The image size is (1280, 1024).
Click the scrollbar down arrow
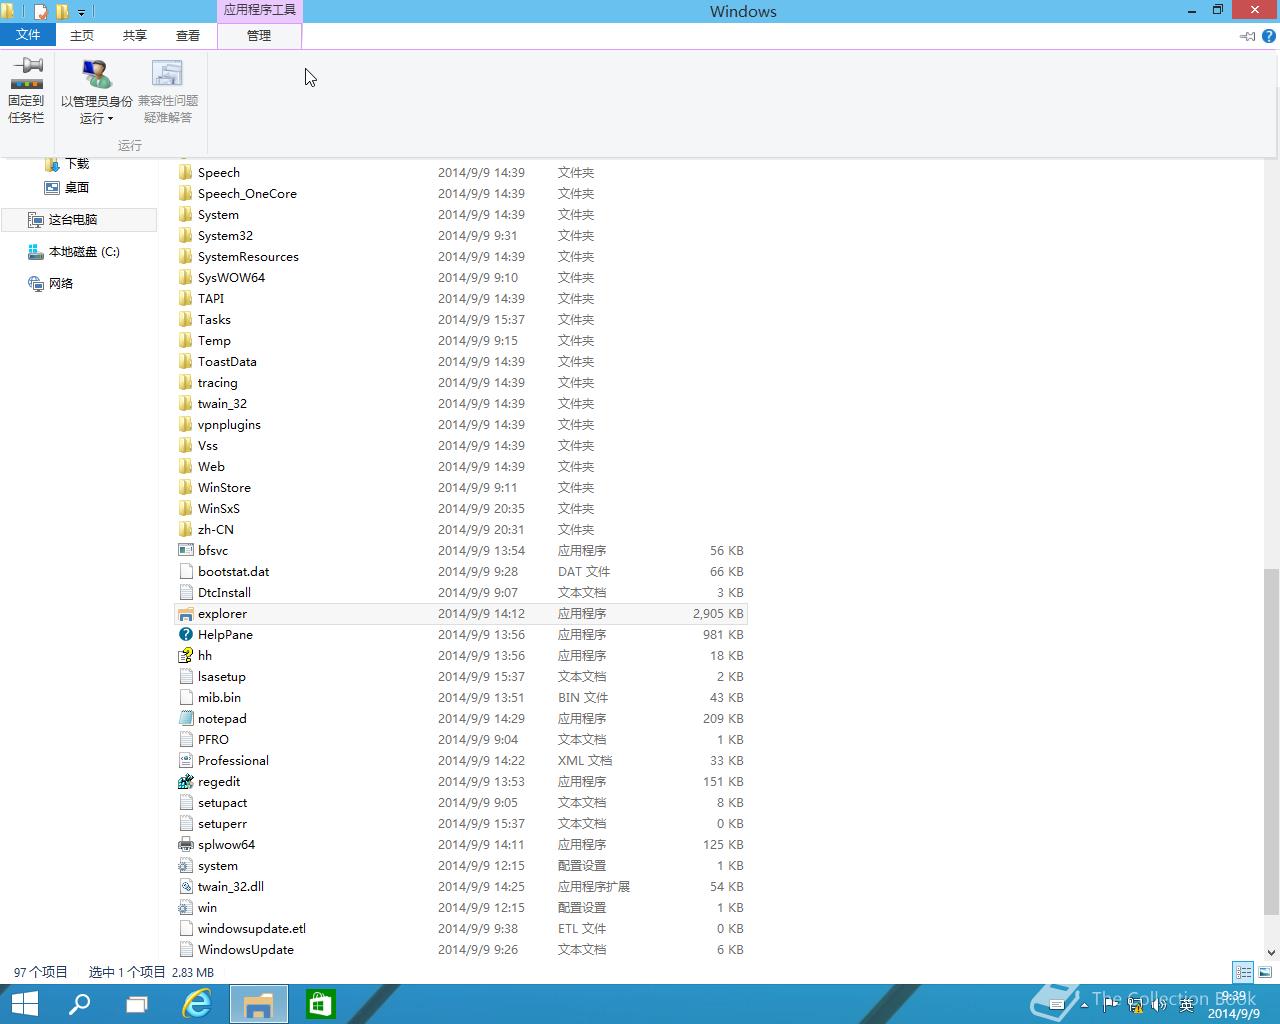pyautogui.click(x=1271, y=953)
